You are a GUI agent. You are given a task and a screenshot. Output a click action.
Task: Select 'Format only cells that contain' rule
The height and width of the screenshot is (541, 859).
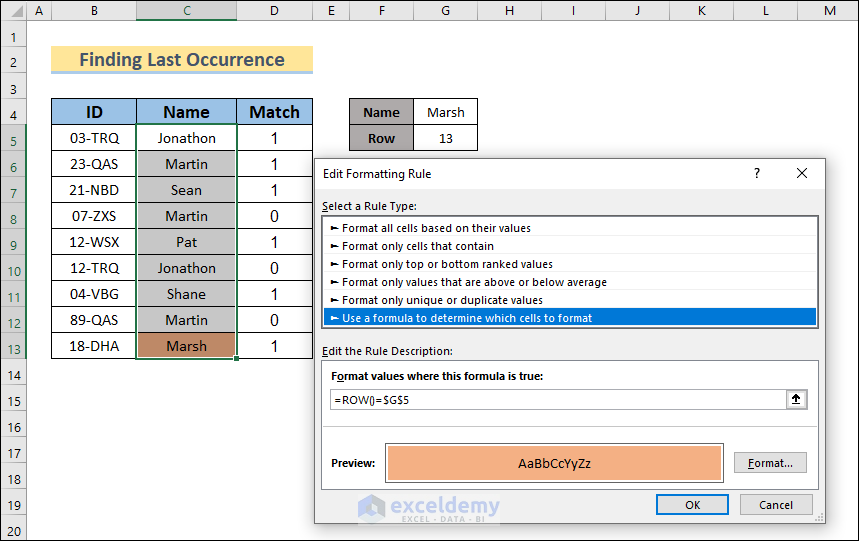point(417,246)
